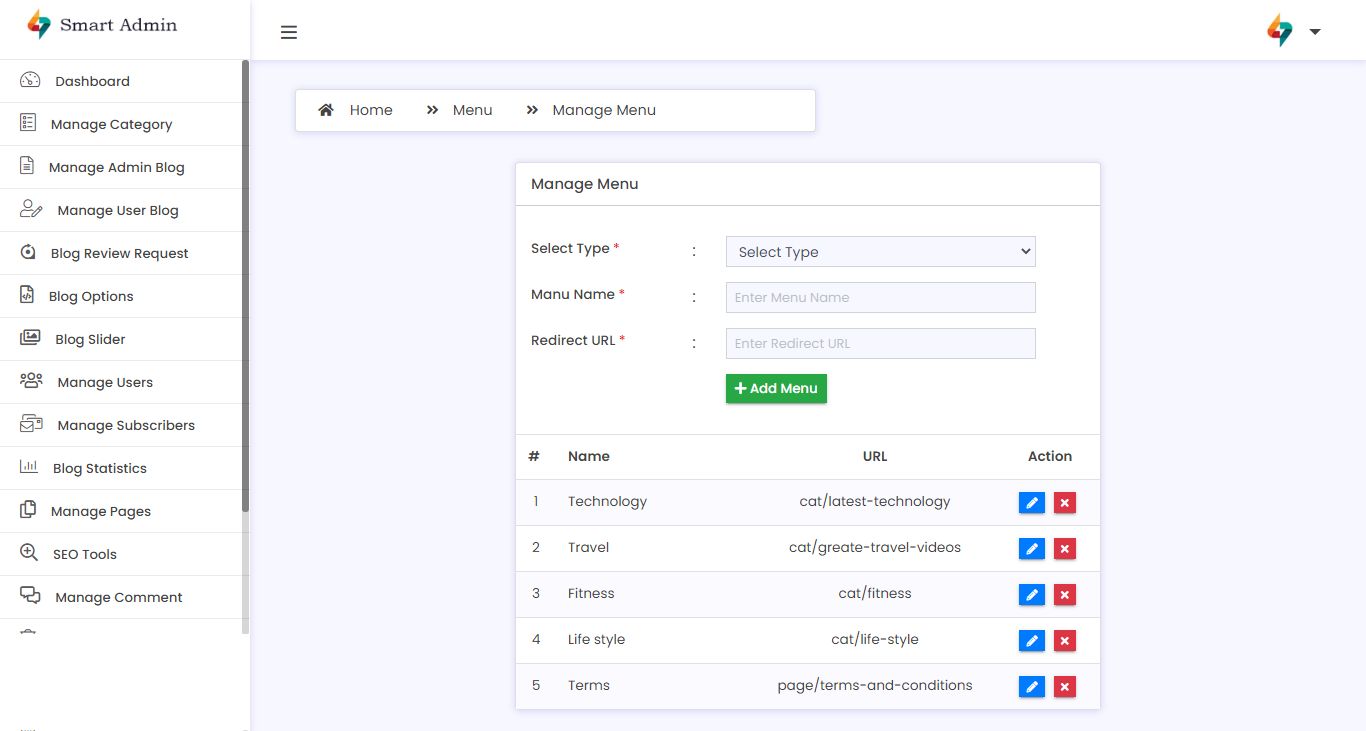Click the Travel name cell
This screenshot has width=1366, height=731.
tap(588, 547)
